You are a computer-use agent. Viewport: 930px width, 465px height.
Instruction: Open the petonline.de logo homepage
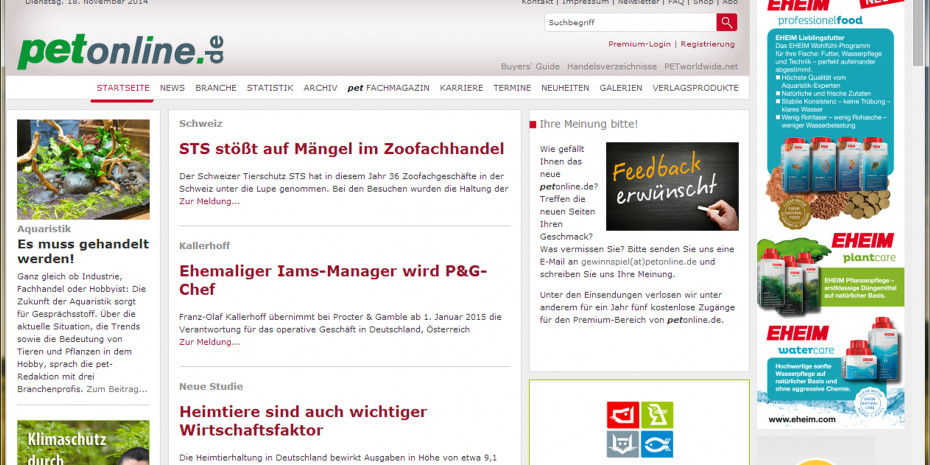pos(120,52)
